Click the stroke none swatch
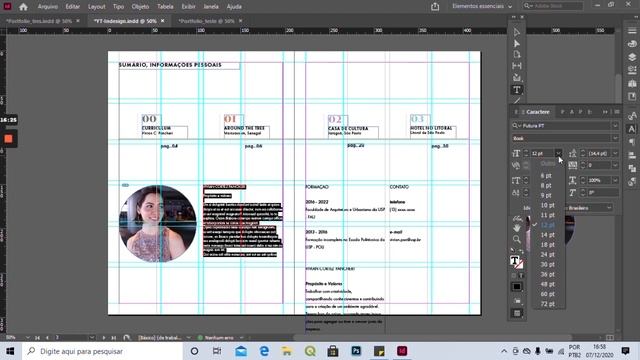The height and width of the screenshot is (360, 640). (x=520, y=265)
